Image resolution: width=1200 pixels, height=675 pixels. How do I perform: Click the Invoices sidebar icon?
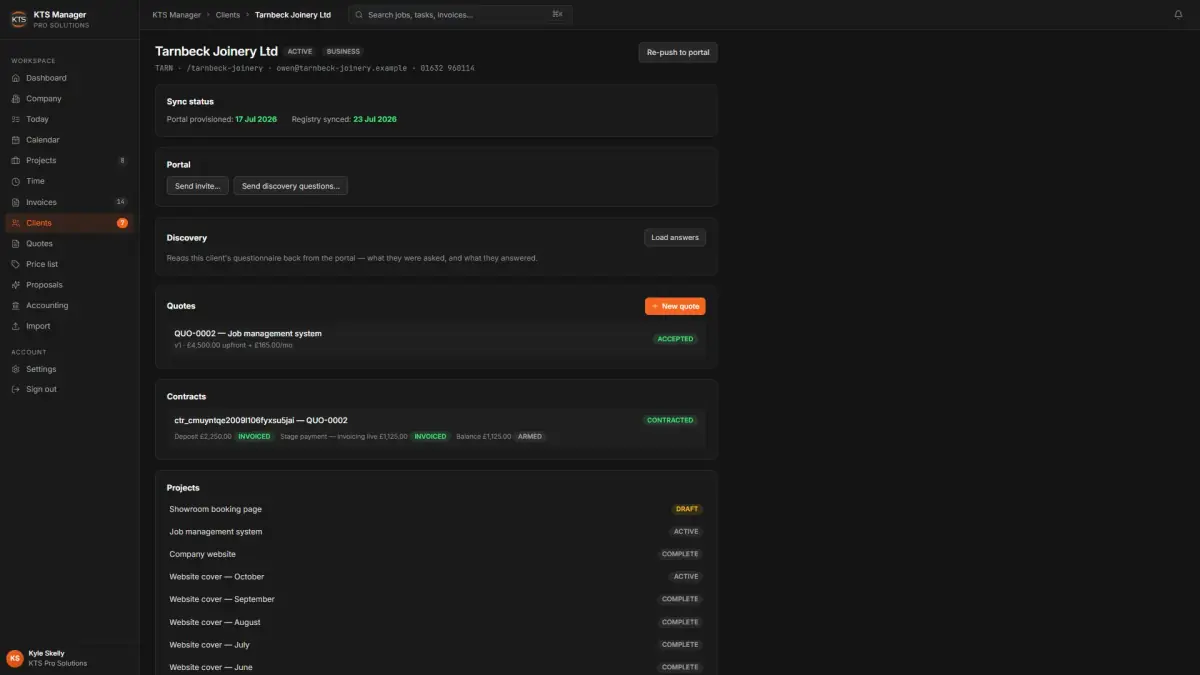click(x=16, y=202)
